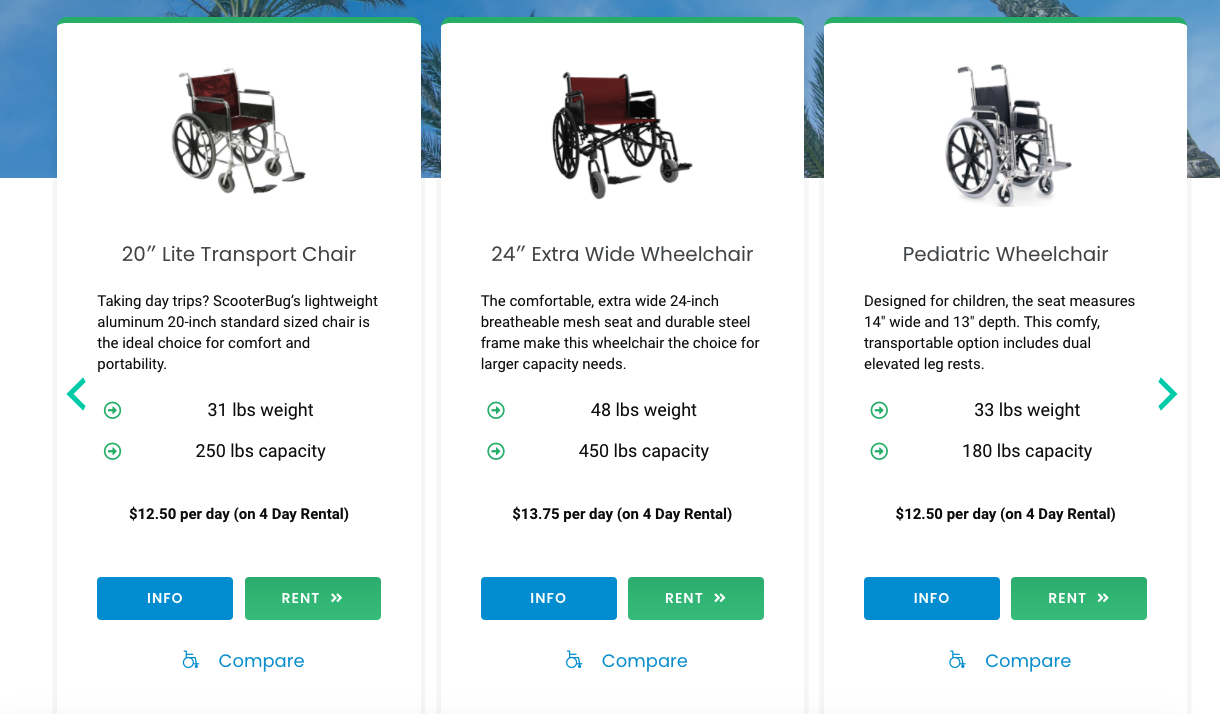Click arrow bullet beside 450 lbs capacity
Viewport: 1220px width, 714px height.
coord(496,451)
